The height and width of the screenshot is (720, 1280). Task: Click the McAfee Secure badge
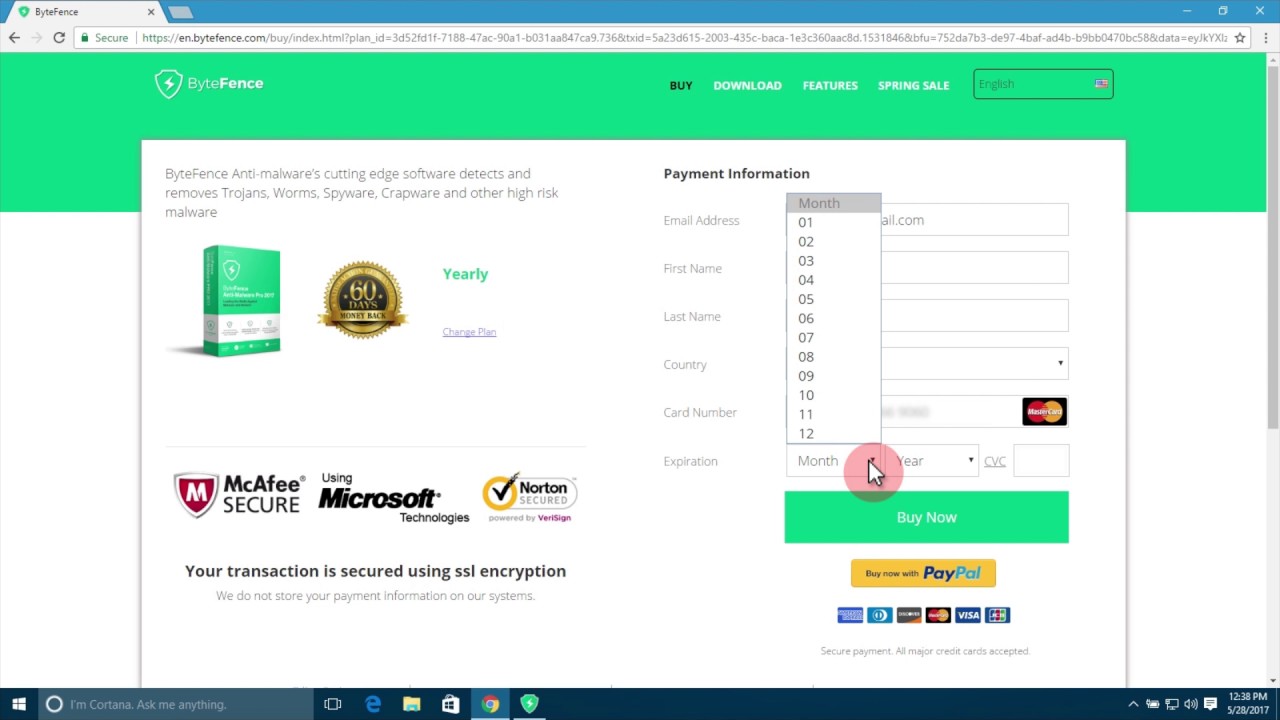pyautogui.click(x=238, y=495)
